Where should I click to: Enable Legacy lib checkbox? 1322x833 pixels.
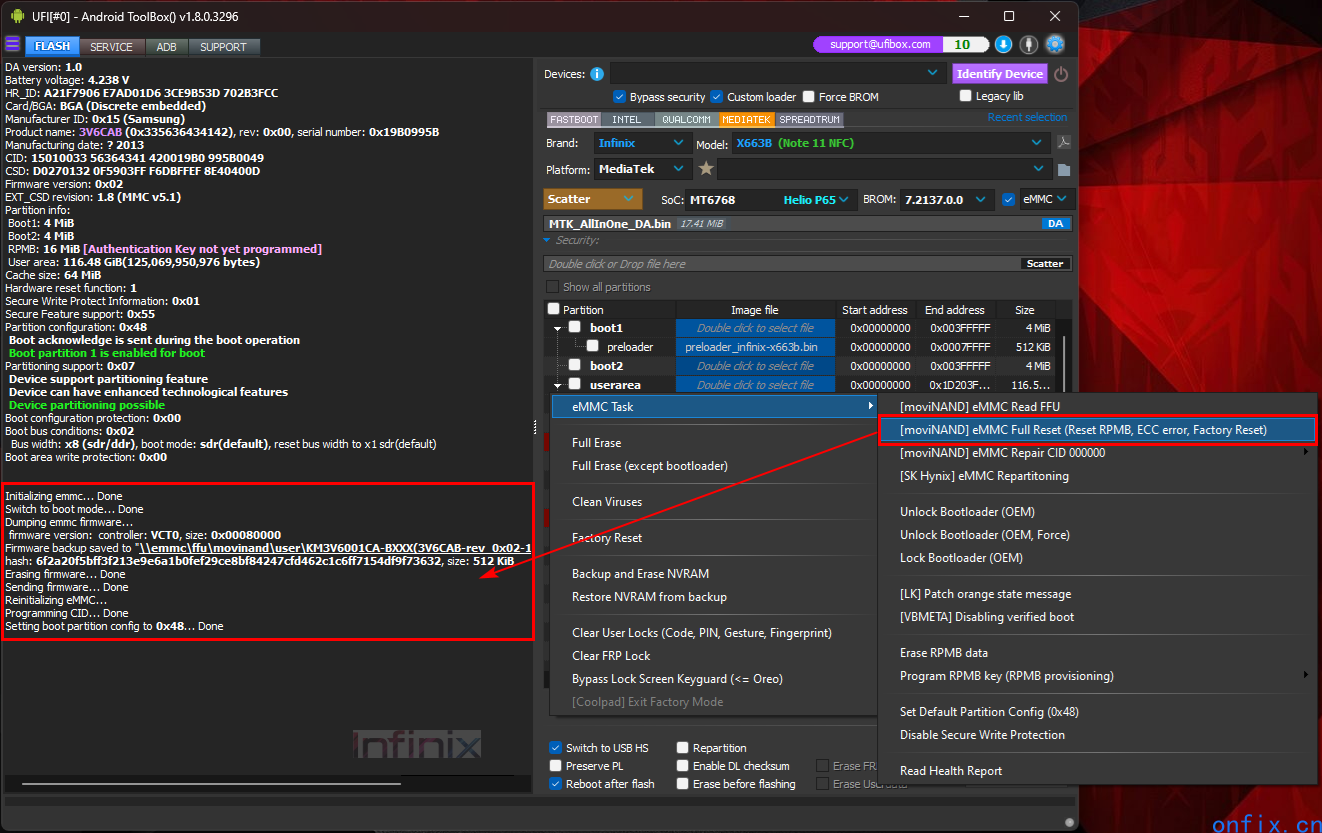click(966, 96)
